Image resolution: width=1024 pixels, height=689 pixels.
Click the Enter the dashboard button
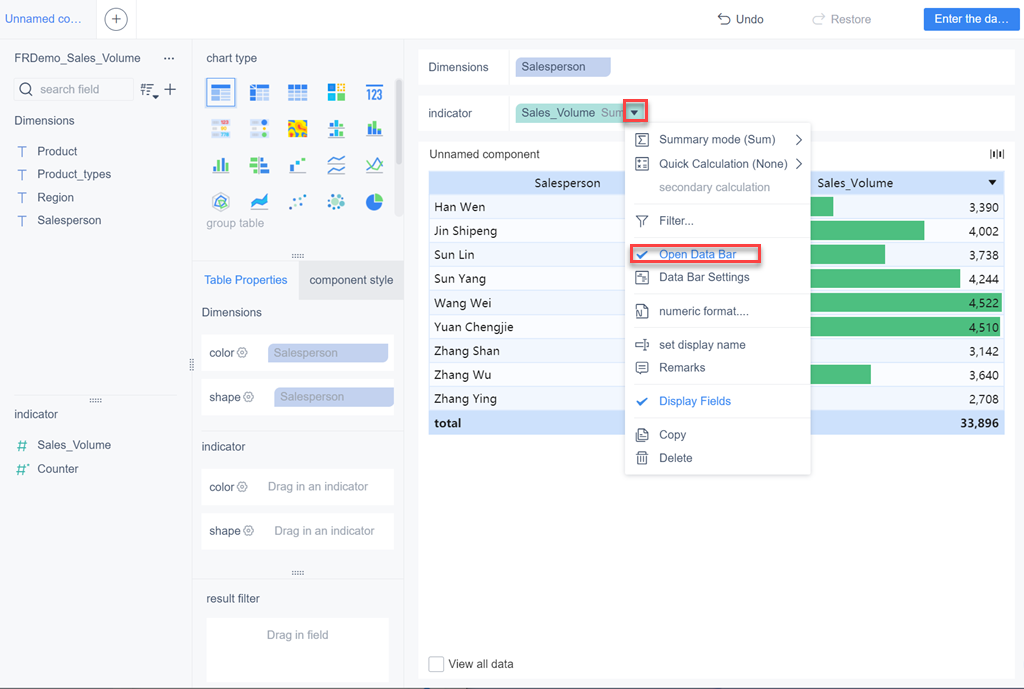tap(971, 19)
